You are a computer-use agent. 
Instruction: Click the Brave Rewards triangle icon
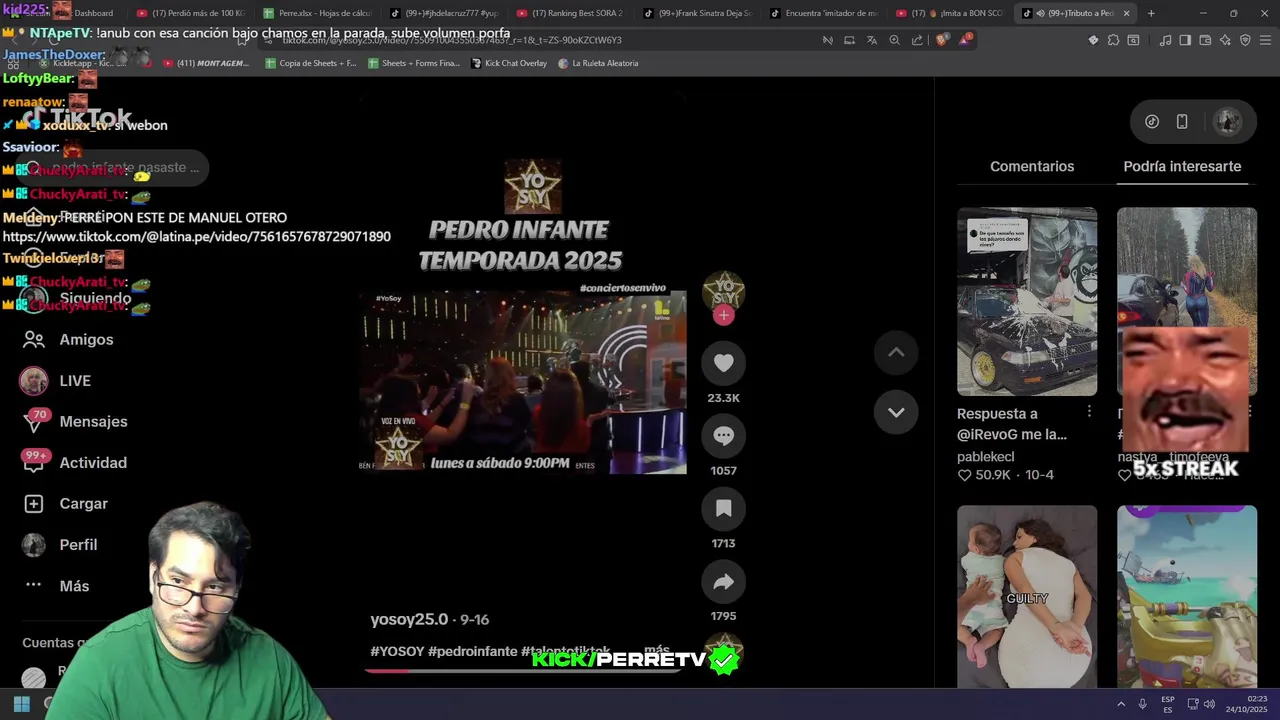(x=964, y=40)
